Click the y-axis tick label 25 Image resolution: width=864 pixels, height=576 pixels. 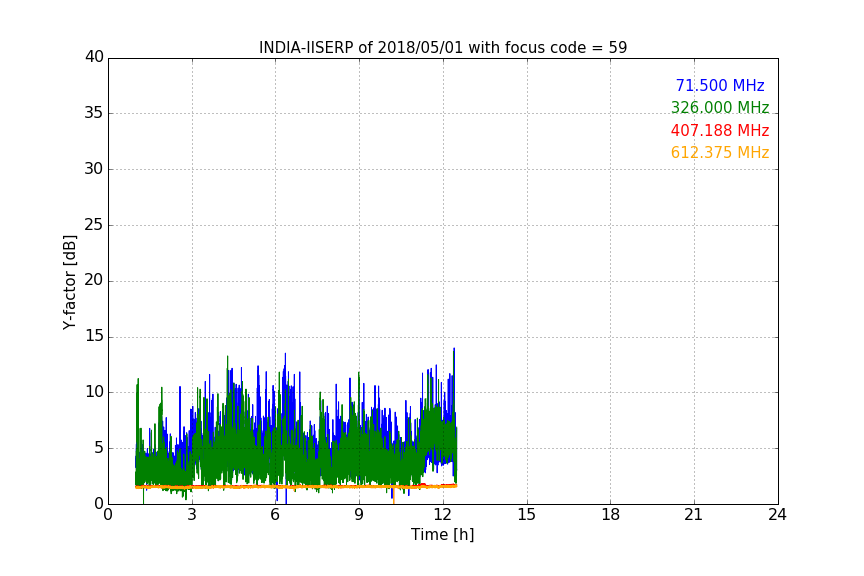tap(94, 225)
